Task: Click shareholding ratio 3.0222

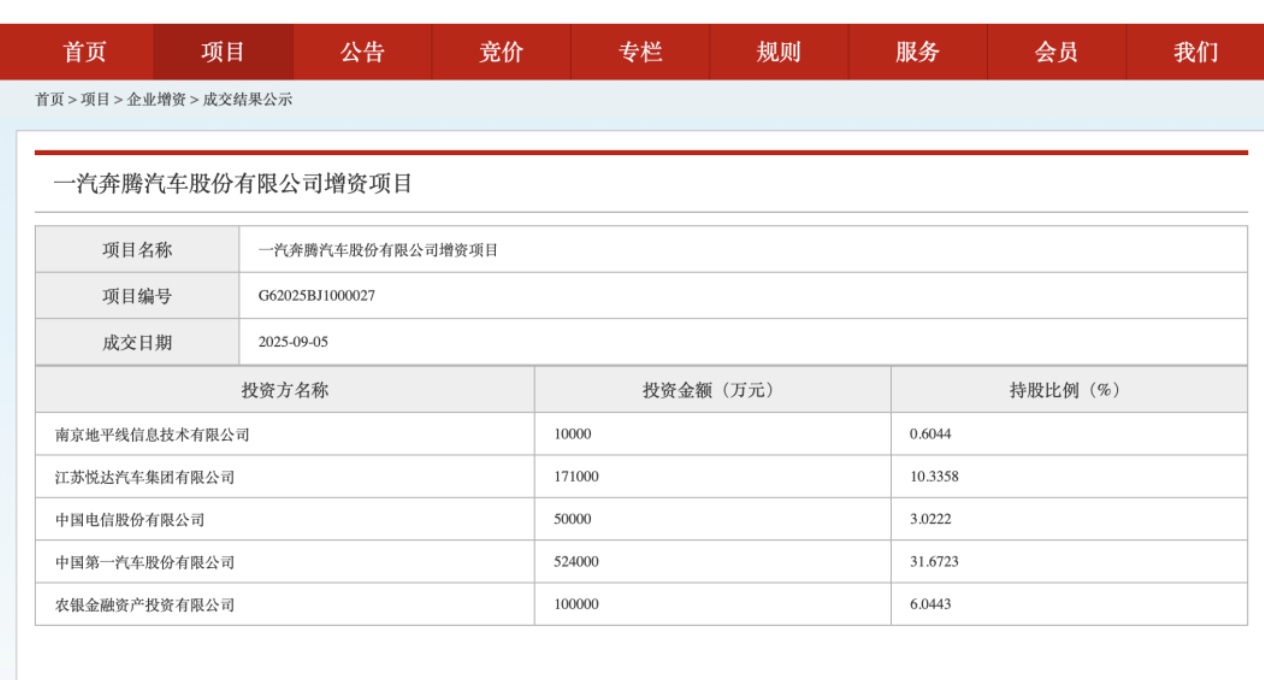Action: [x=930, y=520]
